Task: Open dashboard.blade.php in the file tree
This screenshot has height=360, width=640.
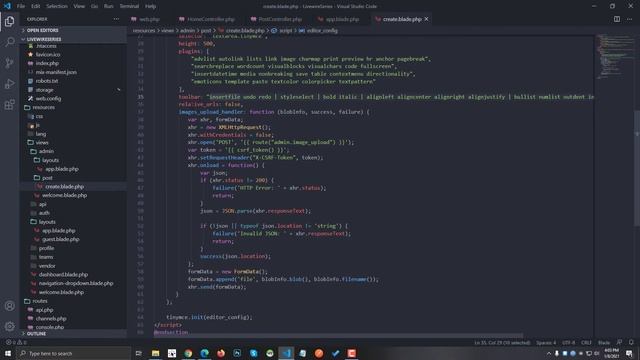Action: pos(63,274)
